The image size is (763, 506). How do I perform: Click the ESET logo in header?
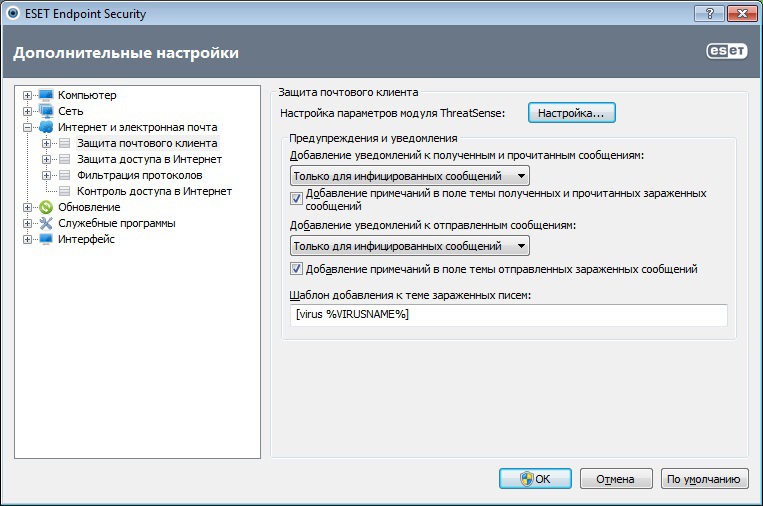pos(726,53)
